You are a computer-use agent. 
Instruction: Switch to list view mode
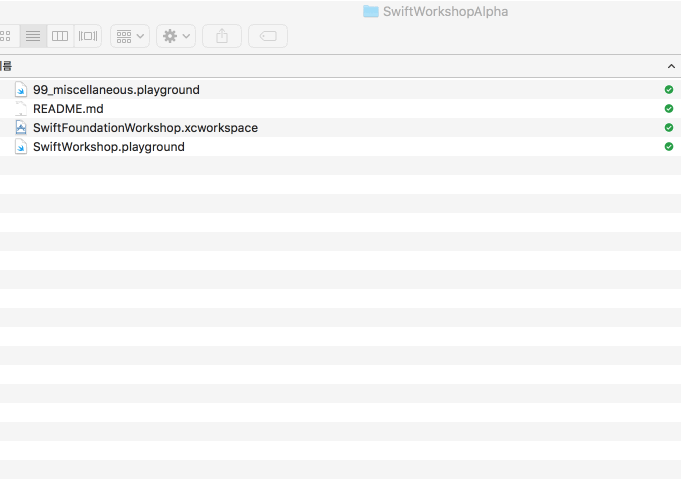[x=33, y=36]
